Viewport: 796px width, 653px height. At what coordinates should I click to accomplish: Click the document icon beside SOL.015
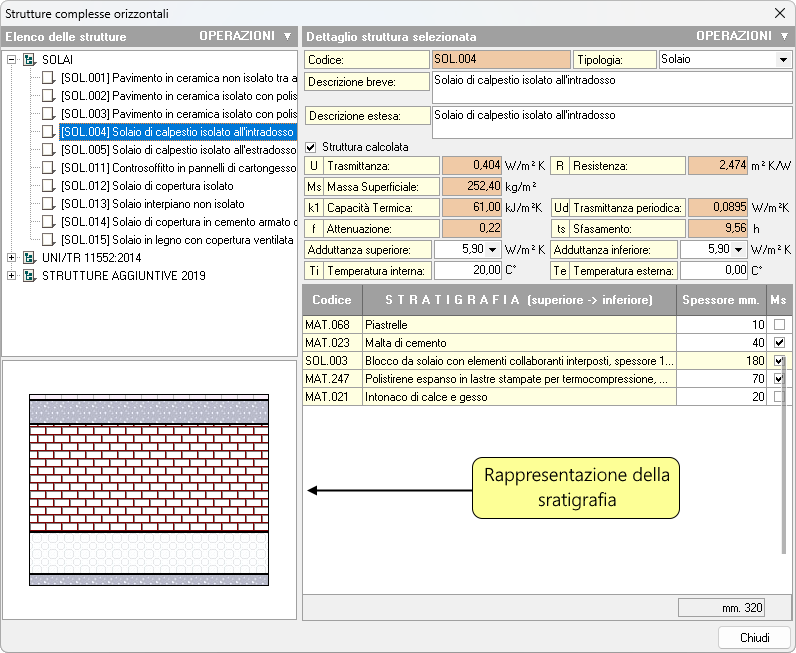click(48, 240)
